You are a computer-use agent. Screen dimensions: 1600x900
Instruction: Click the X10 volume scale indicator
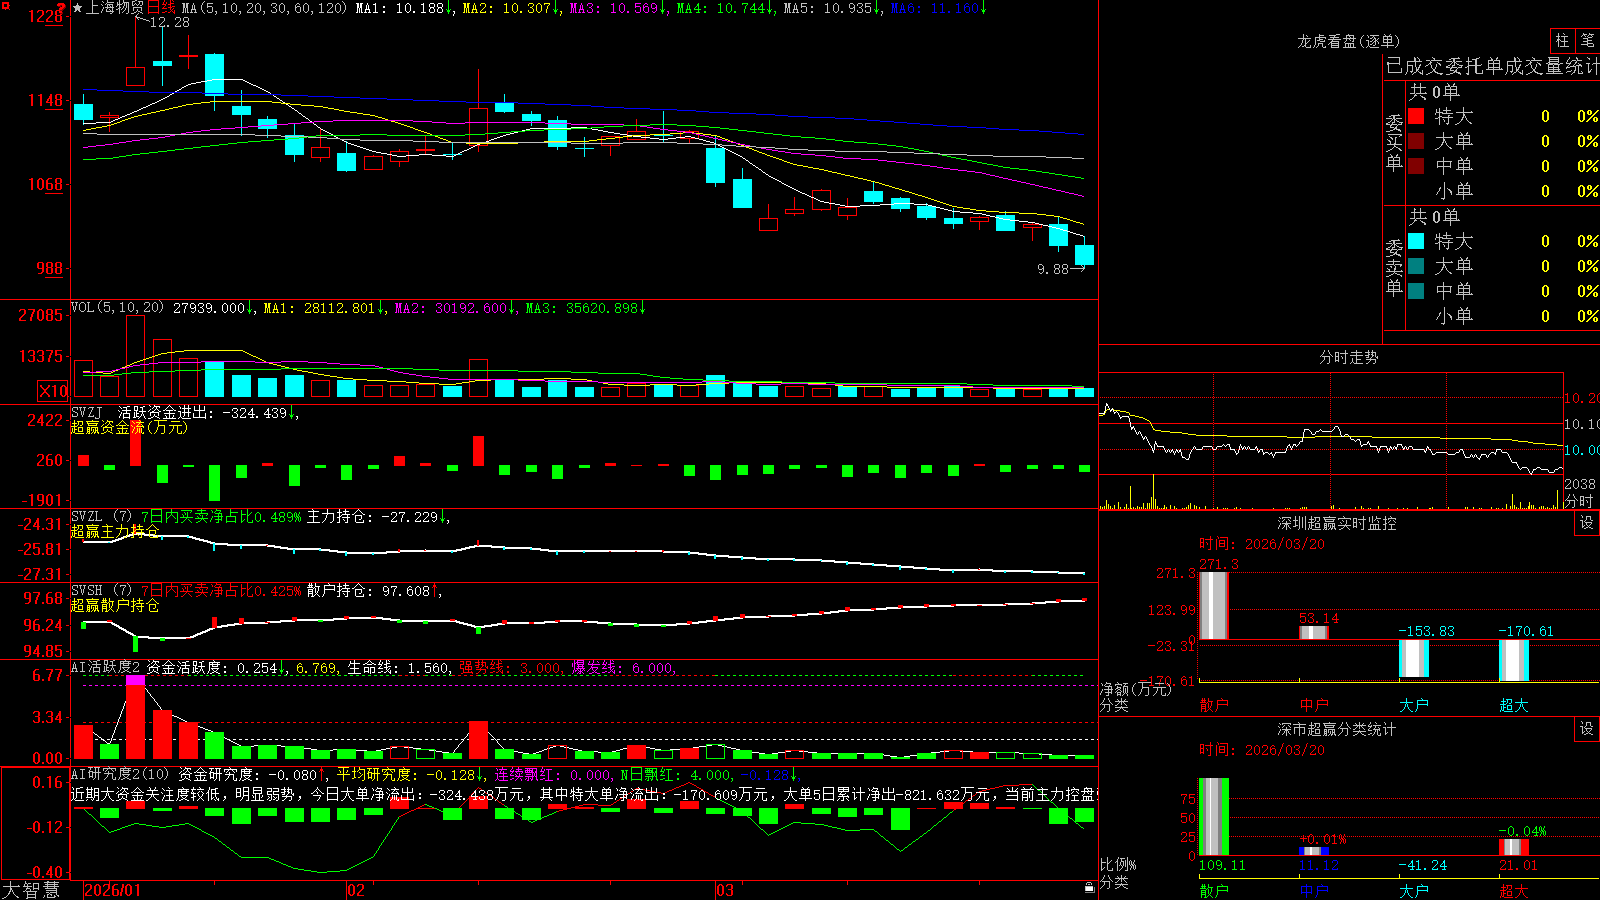tap(53, 391)
